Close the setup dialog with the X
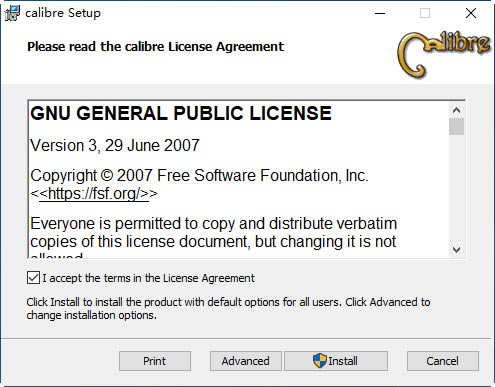 471,13
